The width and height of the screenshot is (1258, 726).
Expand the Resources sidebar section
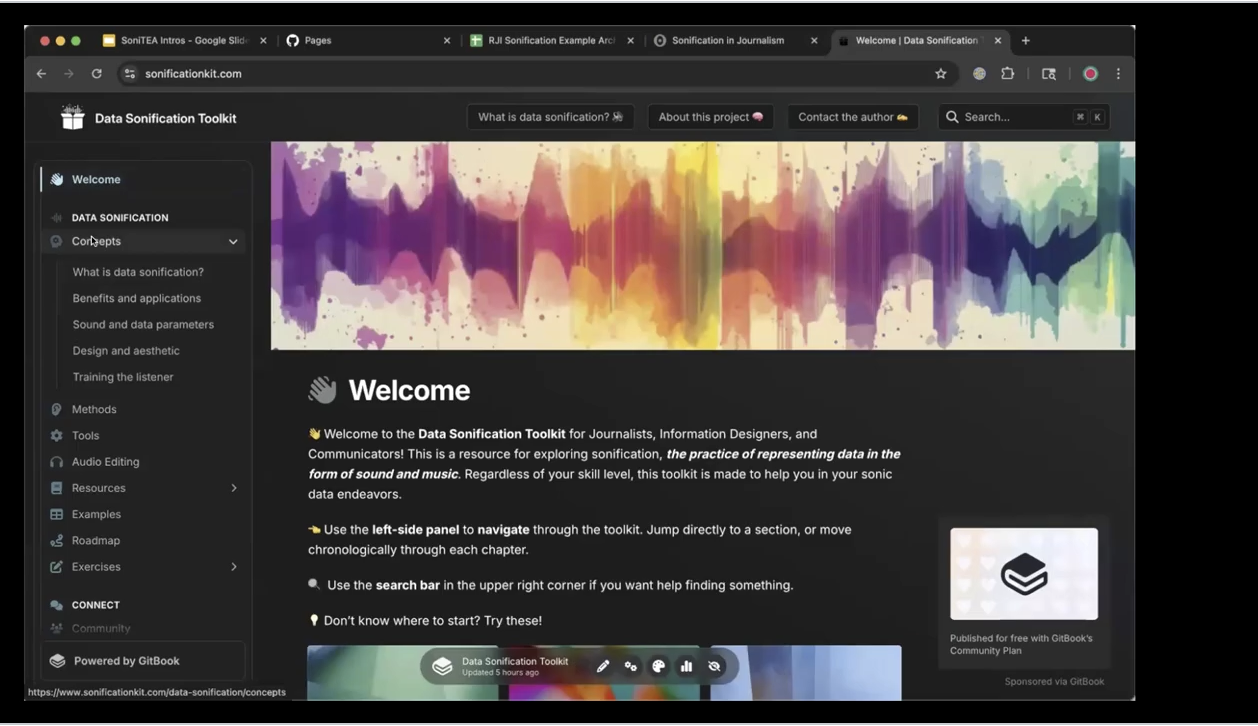(234, 488)
